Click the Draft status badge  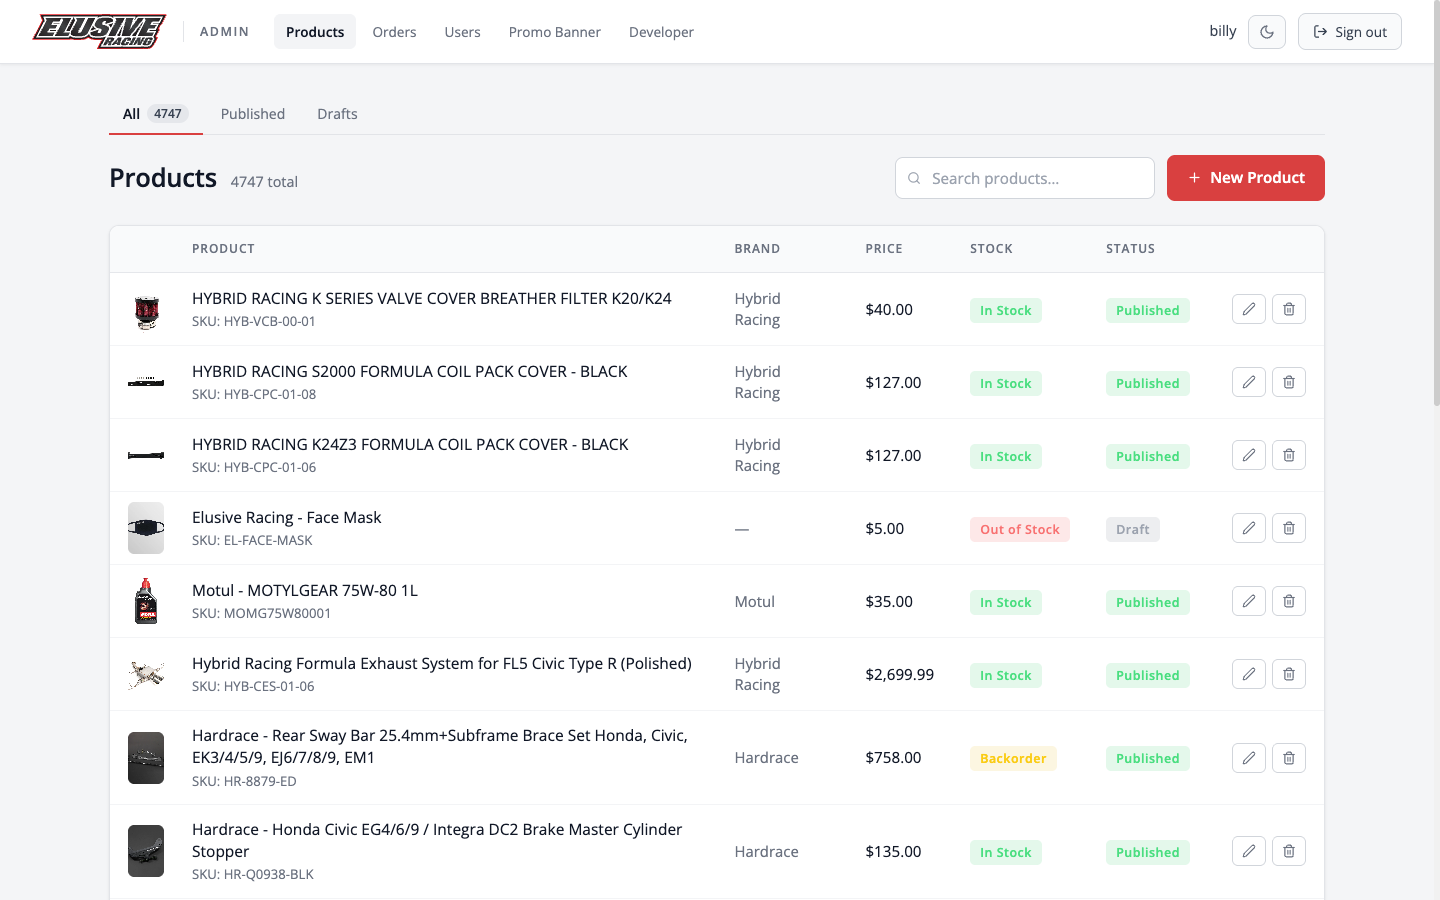click(x=1133, y=529)
